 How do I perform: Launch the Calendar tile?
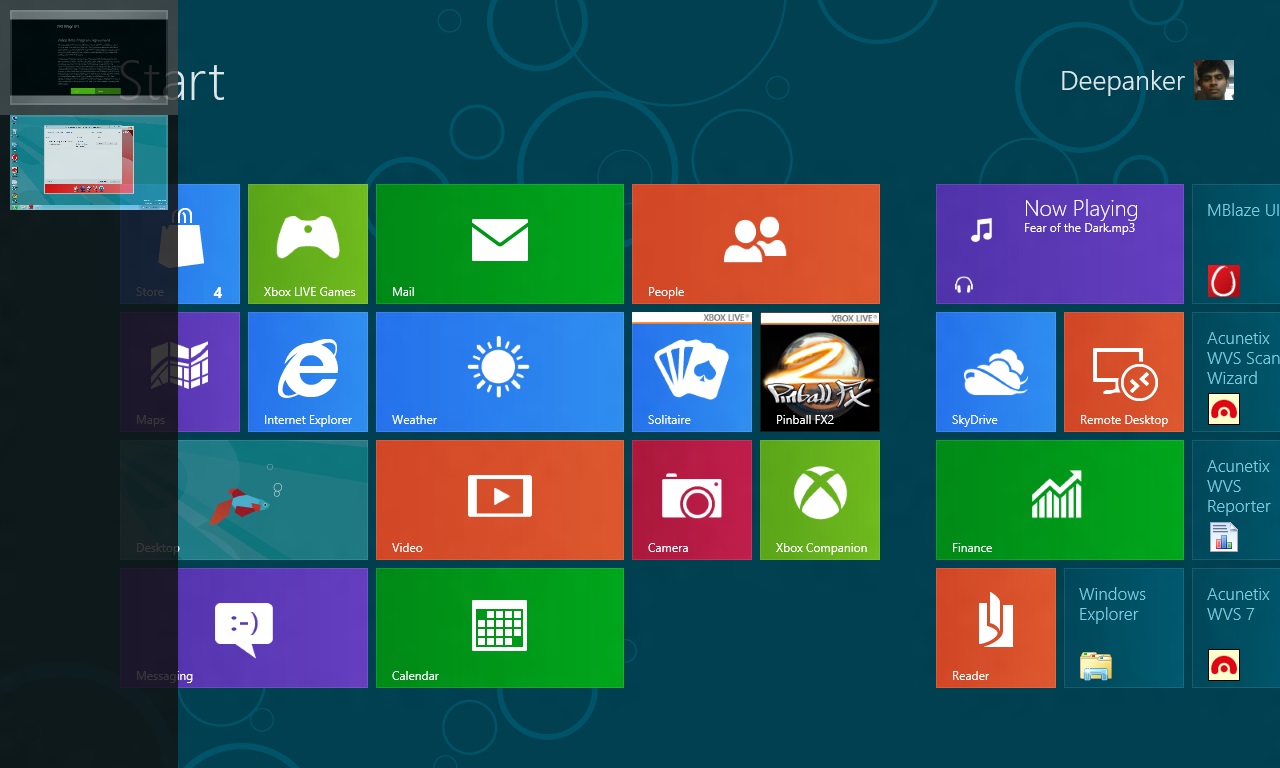500,628
